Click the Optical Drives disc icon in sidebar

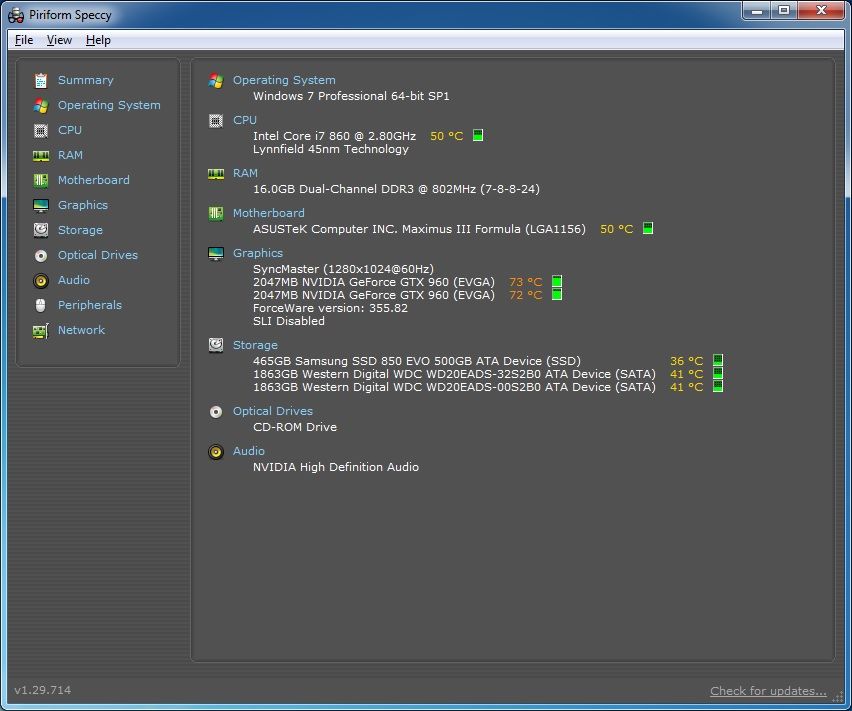pos(41,255)
